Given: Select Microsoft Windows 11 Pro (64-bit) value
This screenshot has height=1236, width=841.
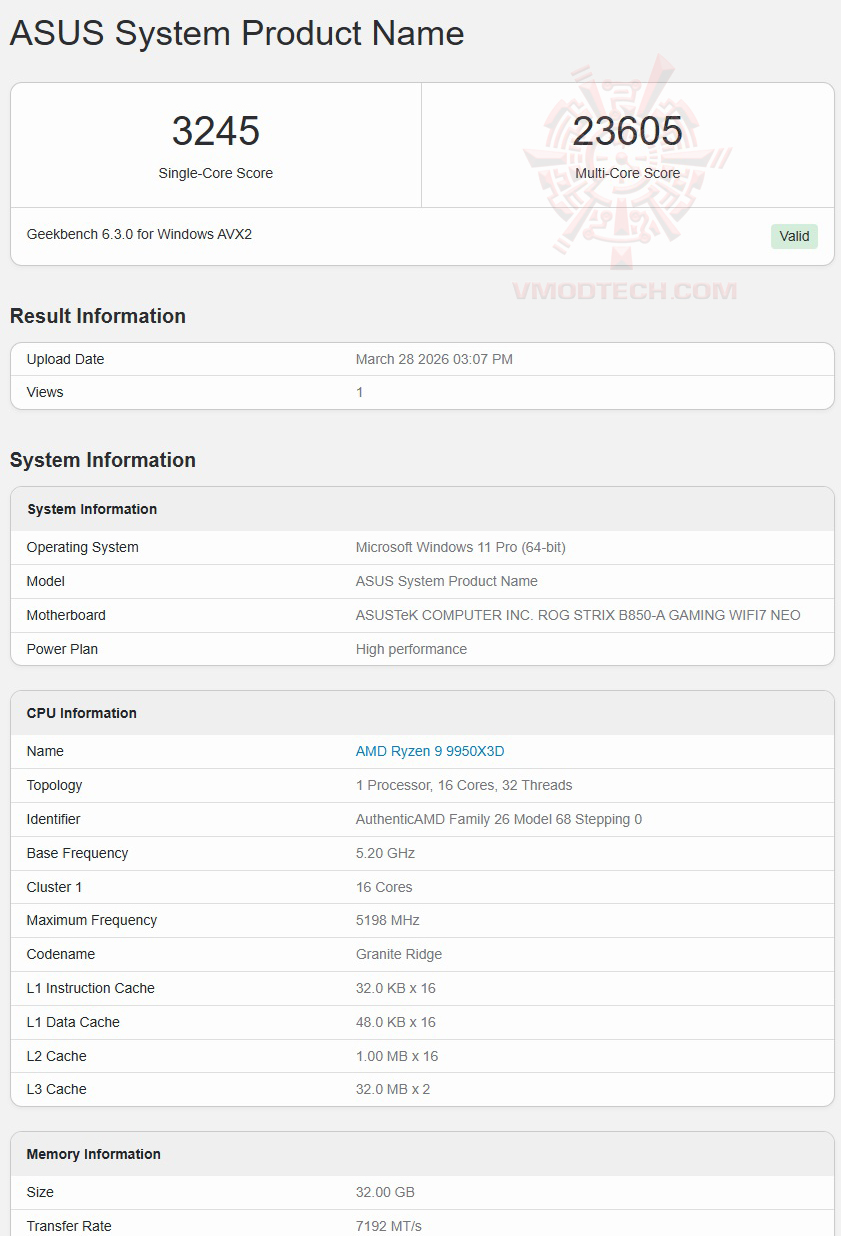Looking at the screenshot, I should tap(461, 547).
